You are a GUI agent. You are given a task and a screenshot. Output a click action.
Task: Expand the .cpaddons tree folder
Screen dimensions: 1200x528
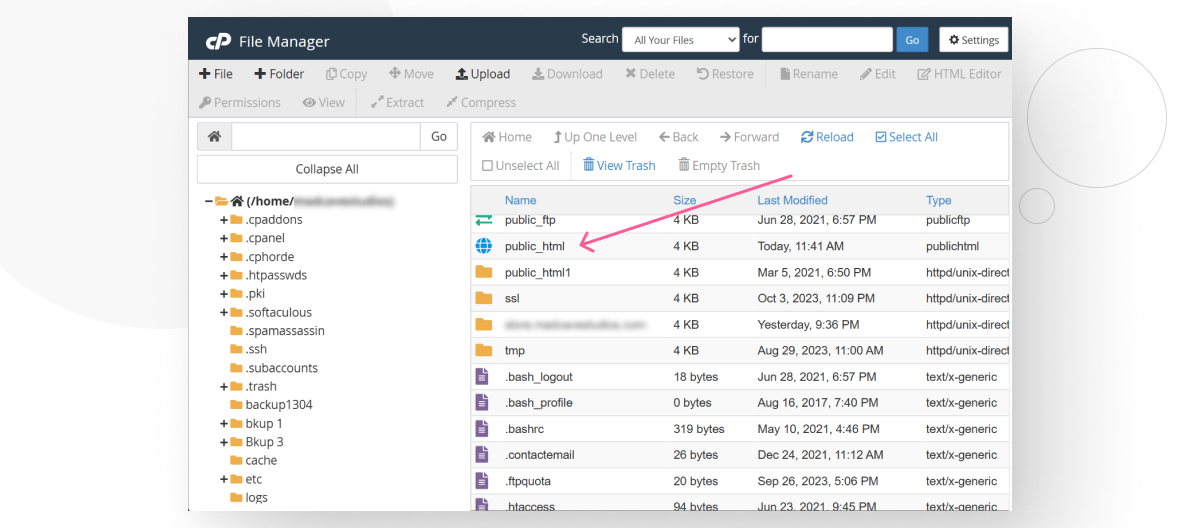(x=224, y=220)
